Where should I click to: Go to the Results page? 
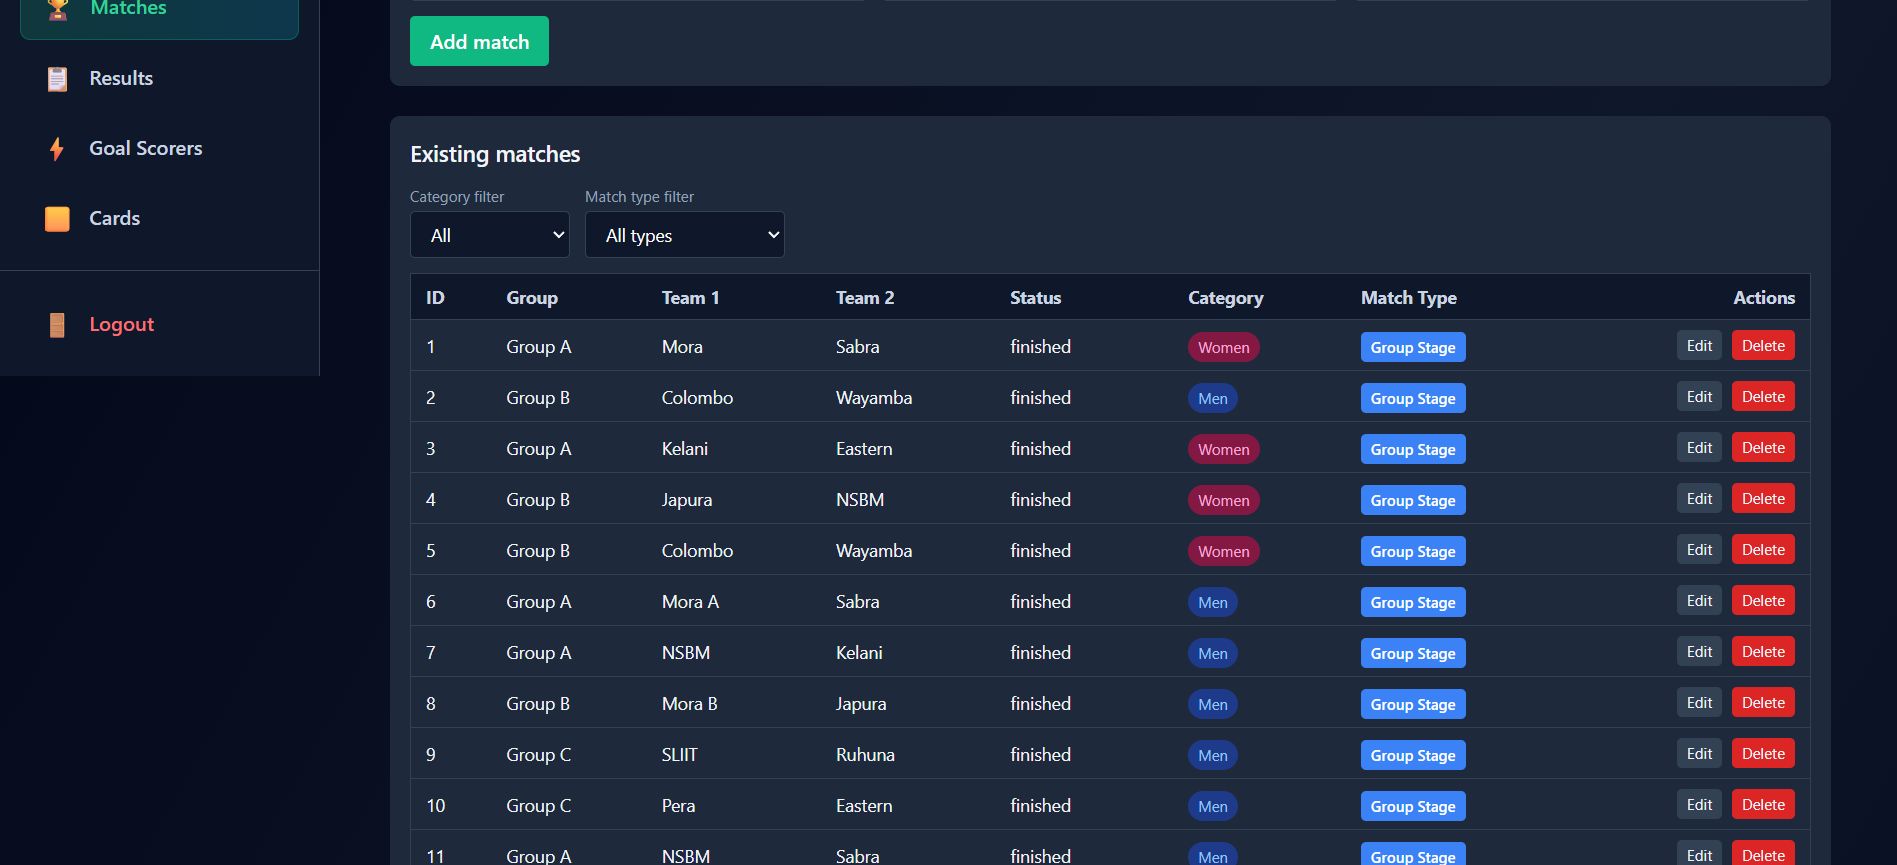pos(121,78)
